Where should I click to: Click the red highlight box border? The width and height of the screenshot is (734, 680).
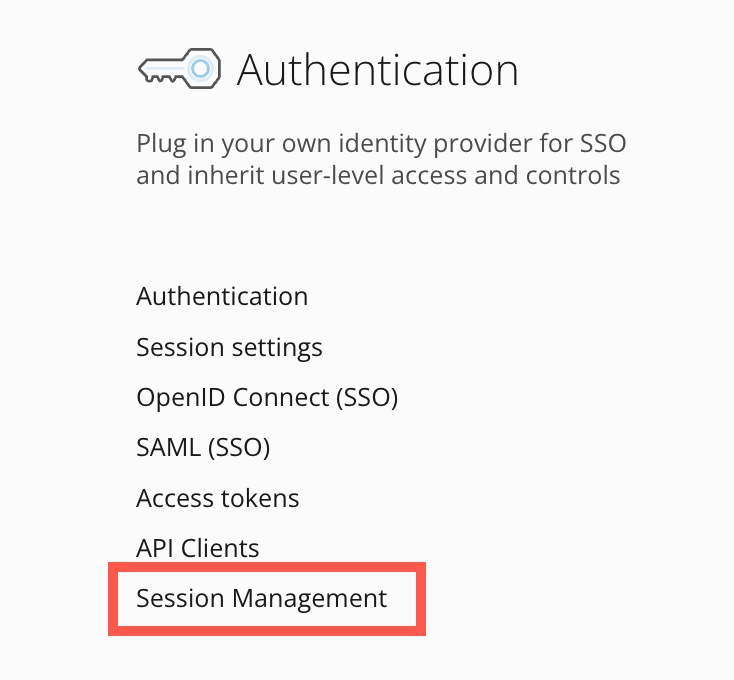(x=267, y=566)
